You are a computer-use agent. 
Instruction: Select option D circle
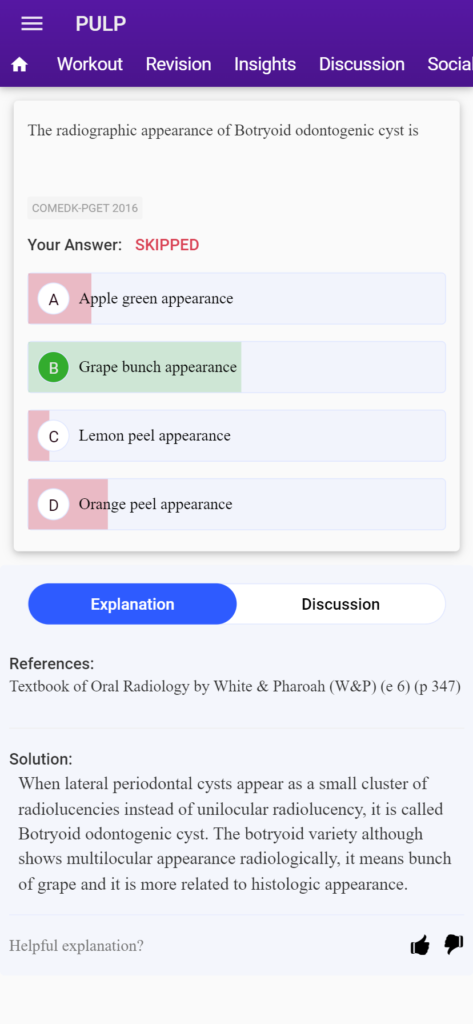[x=54, y=505]
